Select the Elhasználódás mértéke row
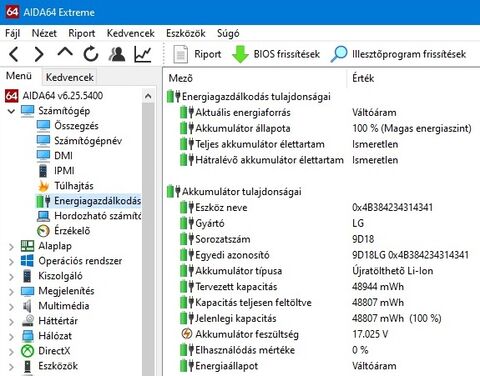Screen dimensions: 480x376 click(x=274, y=350)
